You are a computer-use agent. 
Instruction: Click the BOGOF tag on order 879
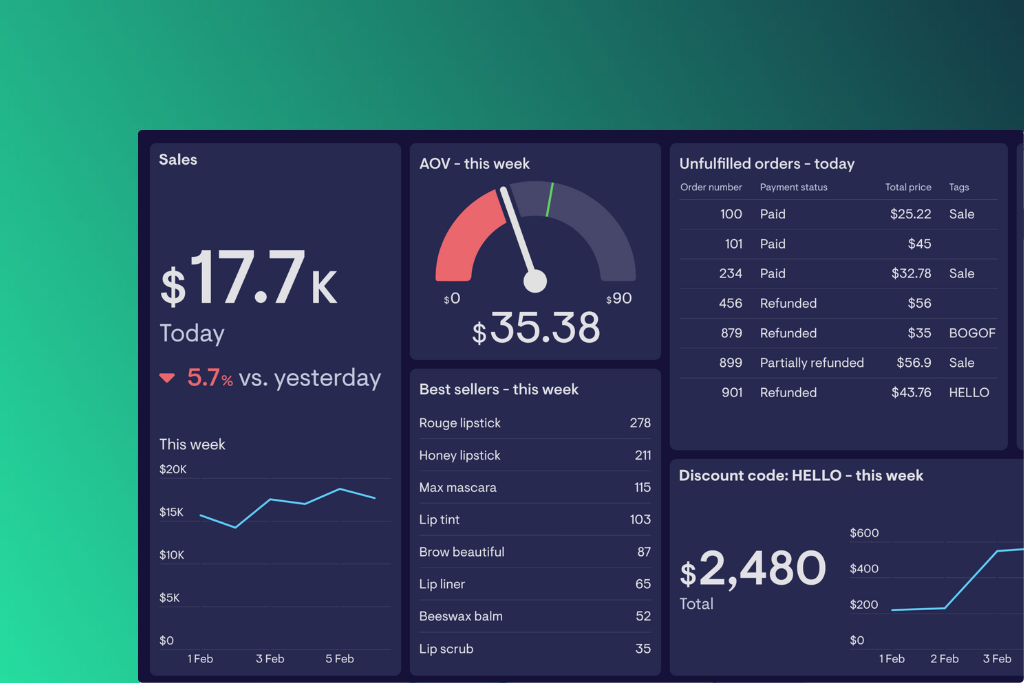click(x=972, y=333)
